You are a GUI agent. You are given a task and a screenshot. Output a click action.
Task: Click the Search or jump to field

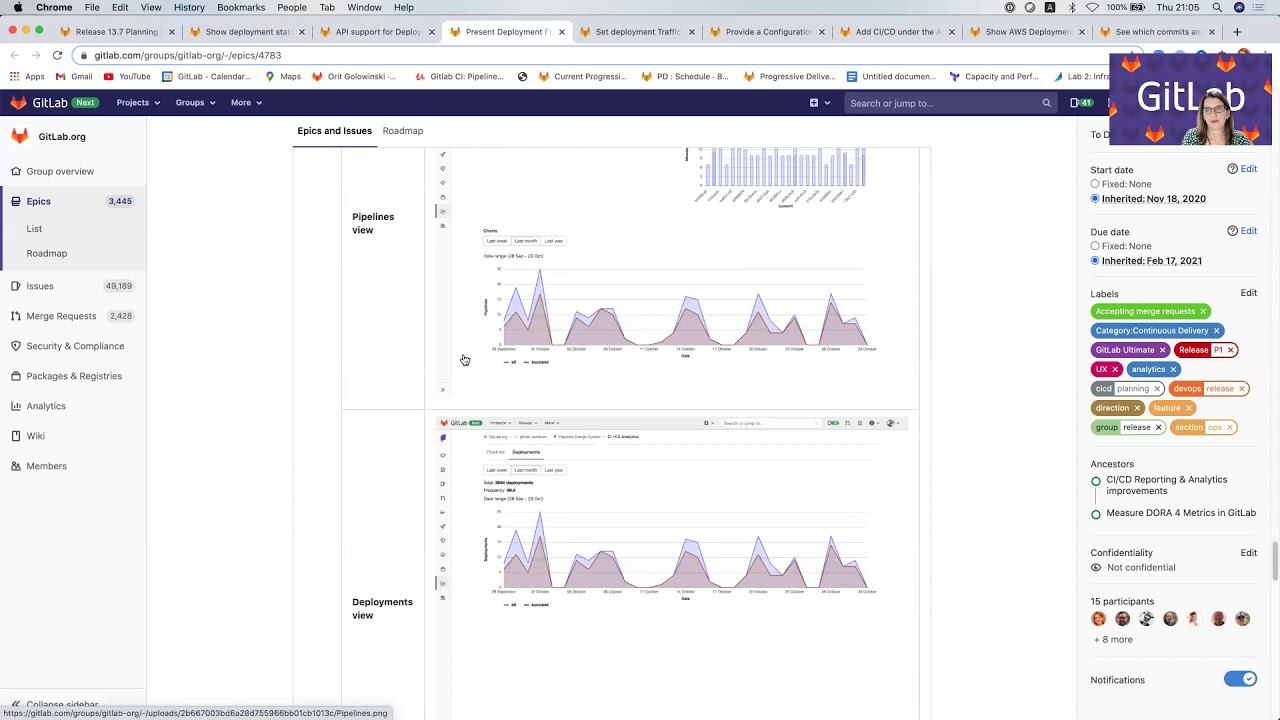click(x=950, y=103)
